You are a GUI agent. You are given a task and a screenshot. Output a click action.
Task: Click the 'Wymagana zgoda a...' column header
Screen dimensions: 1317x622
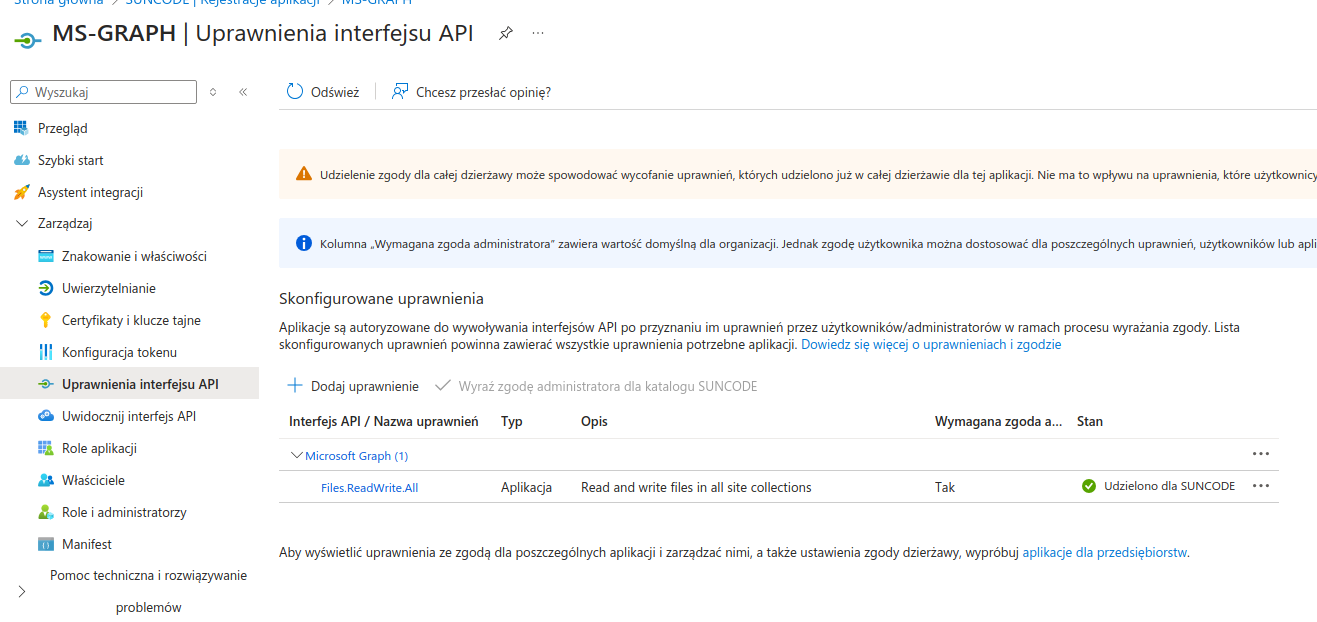click(x=998, y=422)
